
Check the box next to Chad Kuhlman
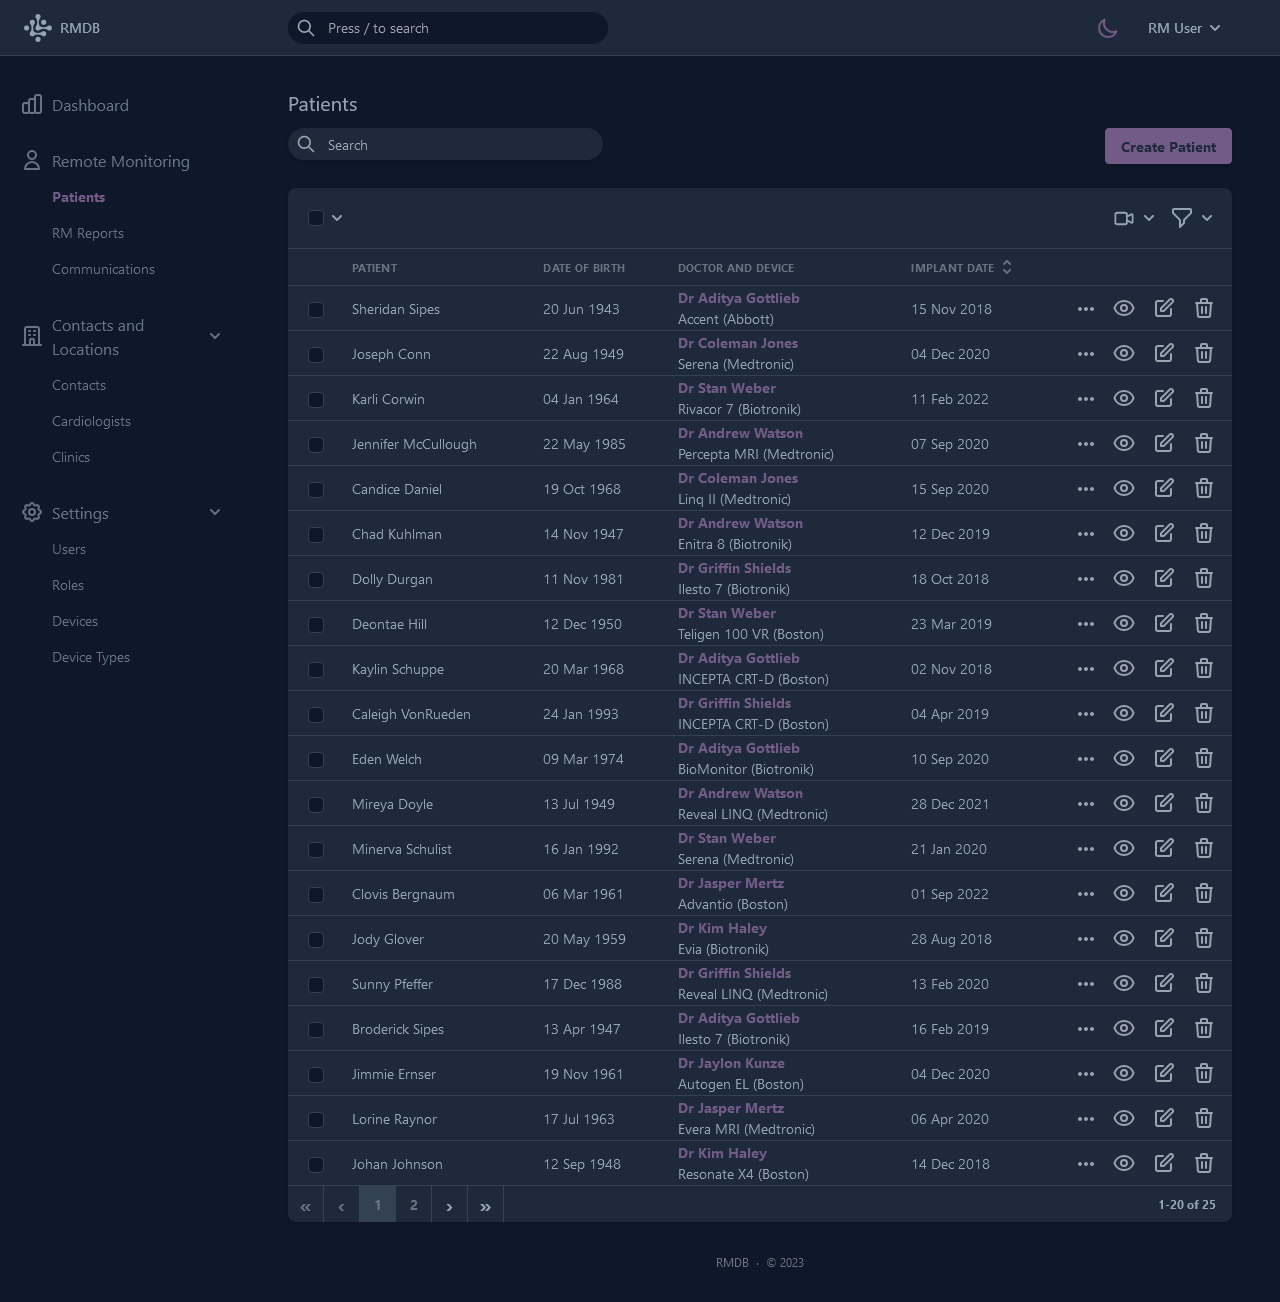pos(316,535)
